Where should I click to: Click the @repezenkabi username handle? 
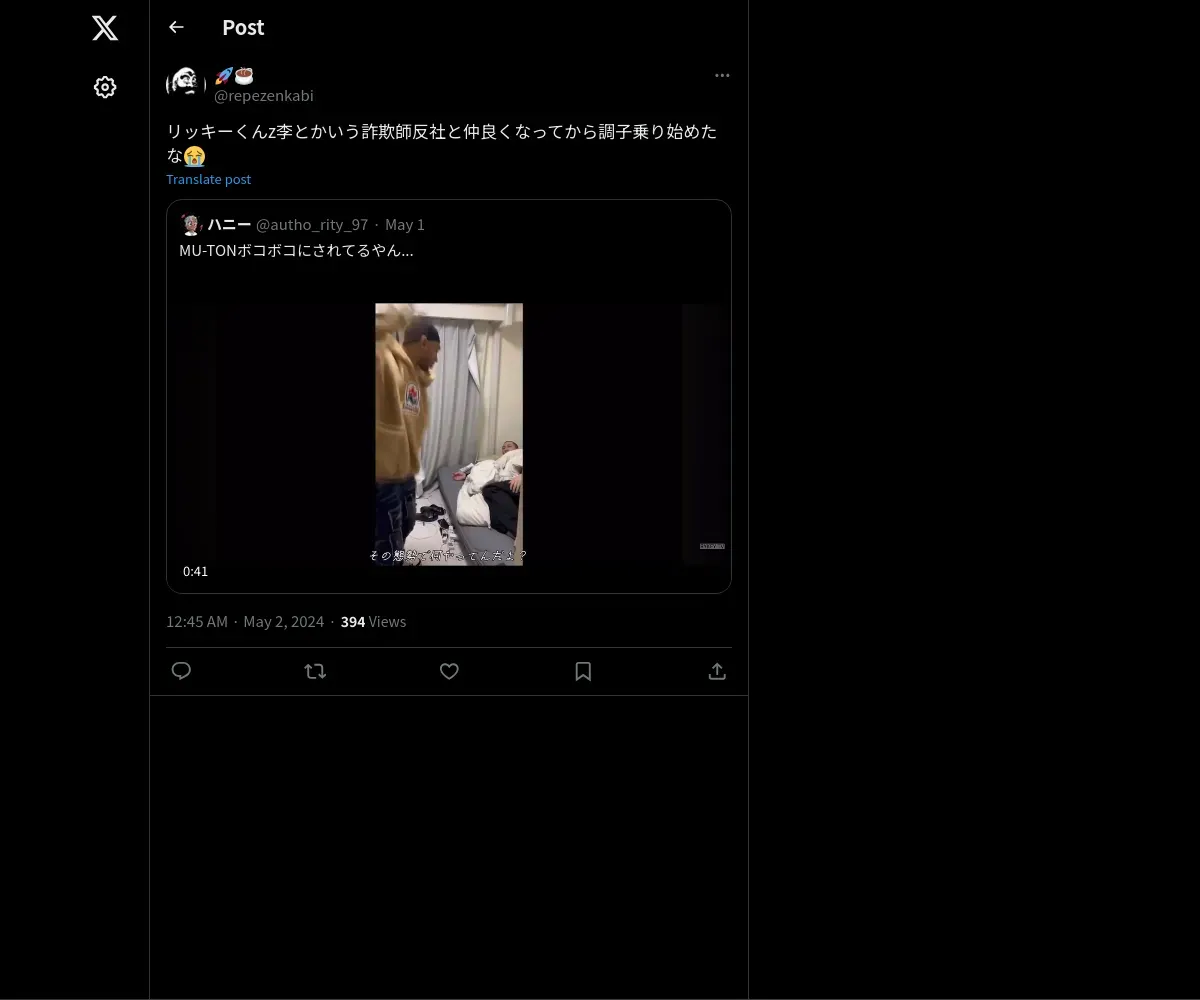pyautogui.click(x=264, y=95)
